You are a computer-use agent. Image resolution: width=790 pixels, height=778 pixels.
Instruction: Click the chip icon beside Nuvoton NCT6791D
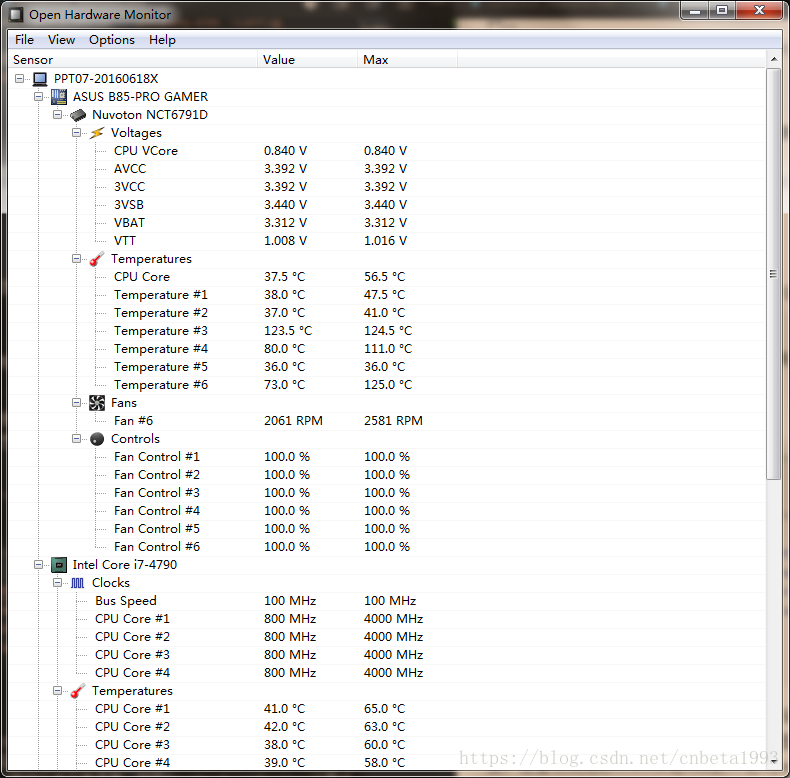click(x=78, y=115)
